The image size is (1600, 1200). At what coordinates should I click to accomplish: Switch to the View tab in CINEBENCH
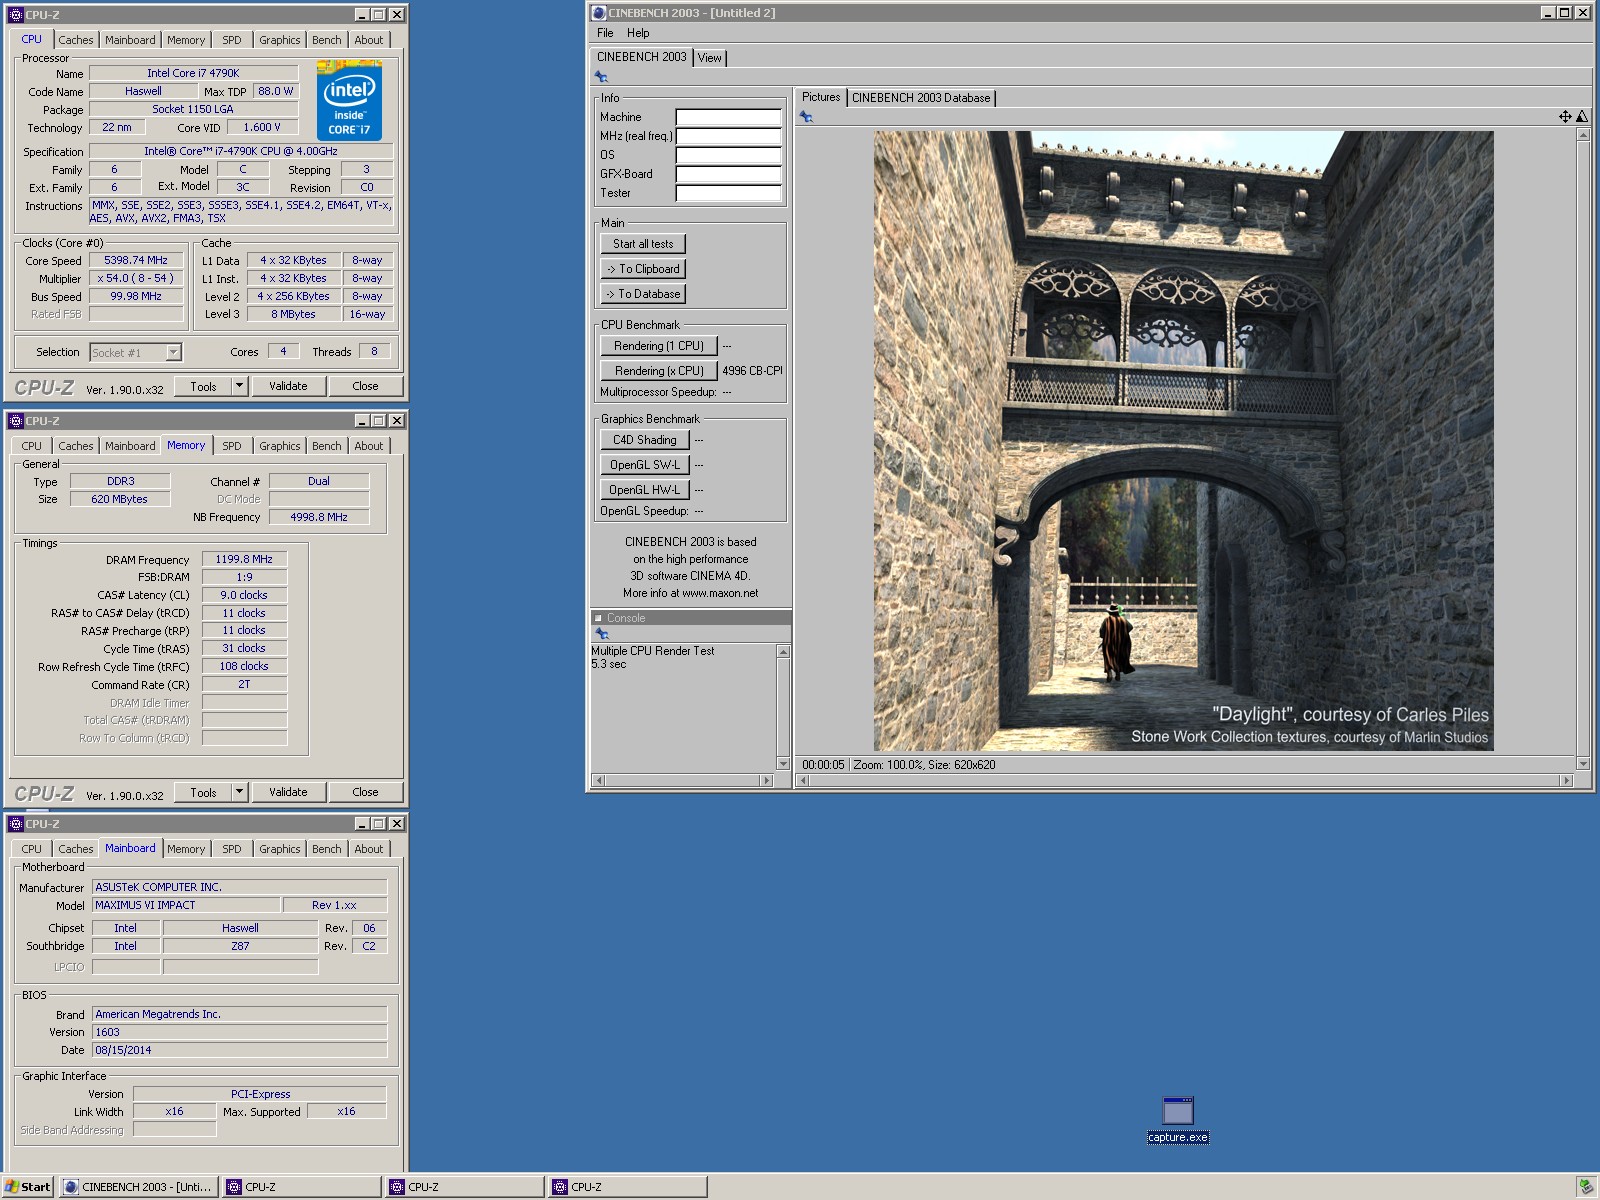(x=710, y=58)
